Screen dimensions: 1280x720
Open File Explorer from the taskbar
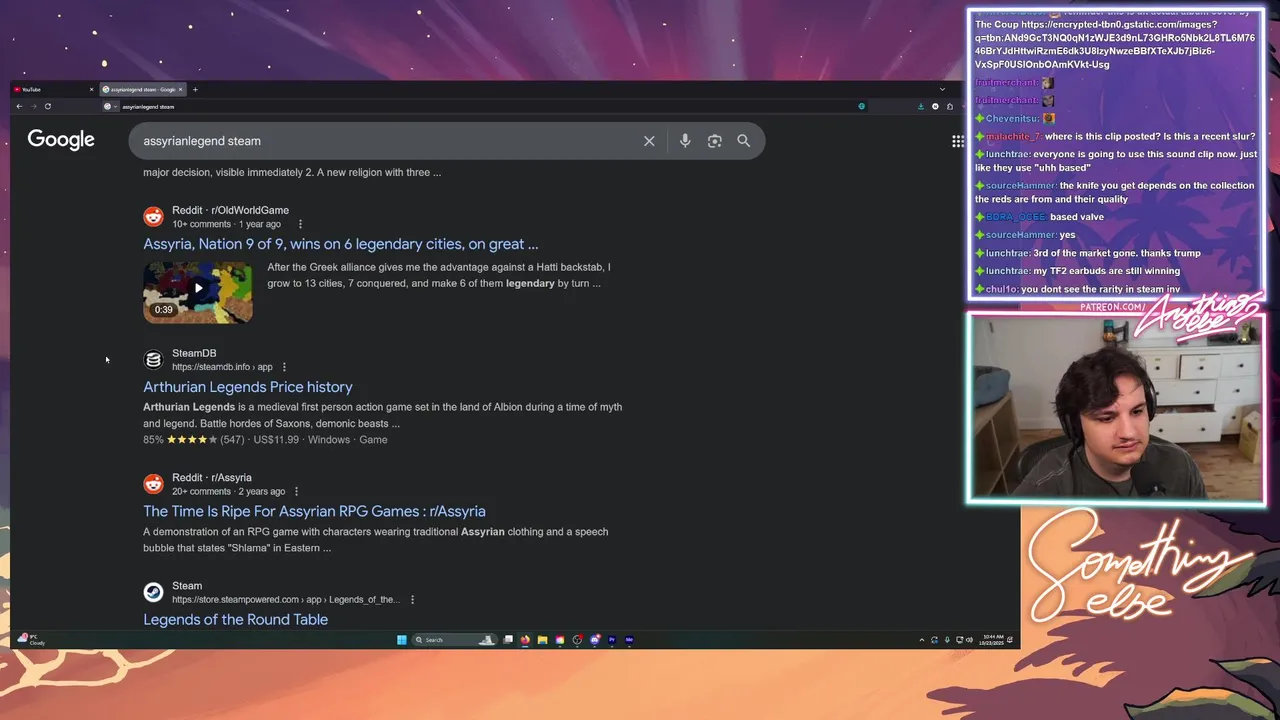coord(542,640)
